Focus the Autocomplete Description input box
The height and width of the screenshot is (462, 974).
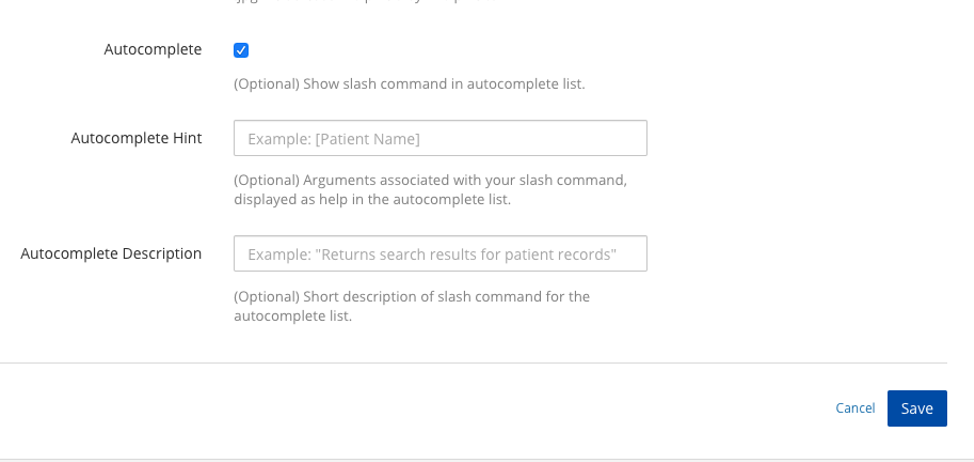440,254
